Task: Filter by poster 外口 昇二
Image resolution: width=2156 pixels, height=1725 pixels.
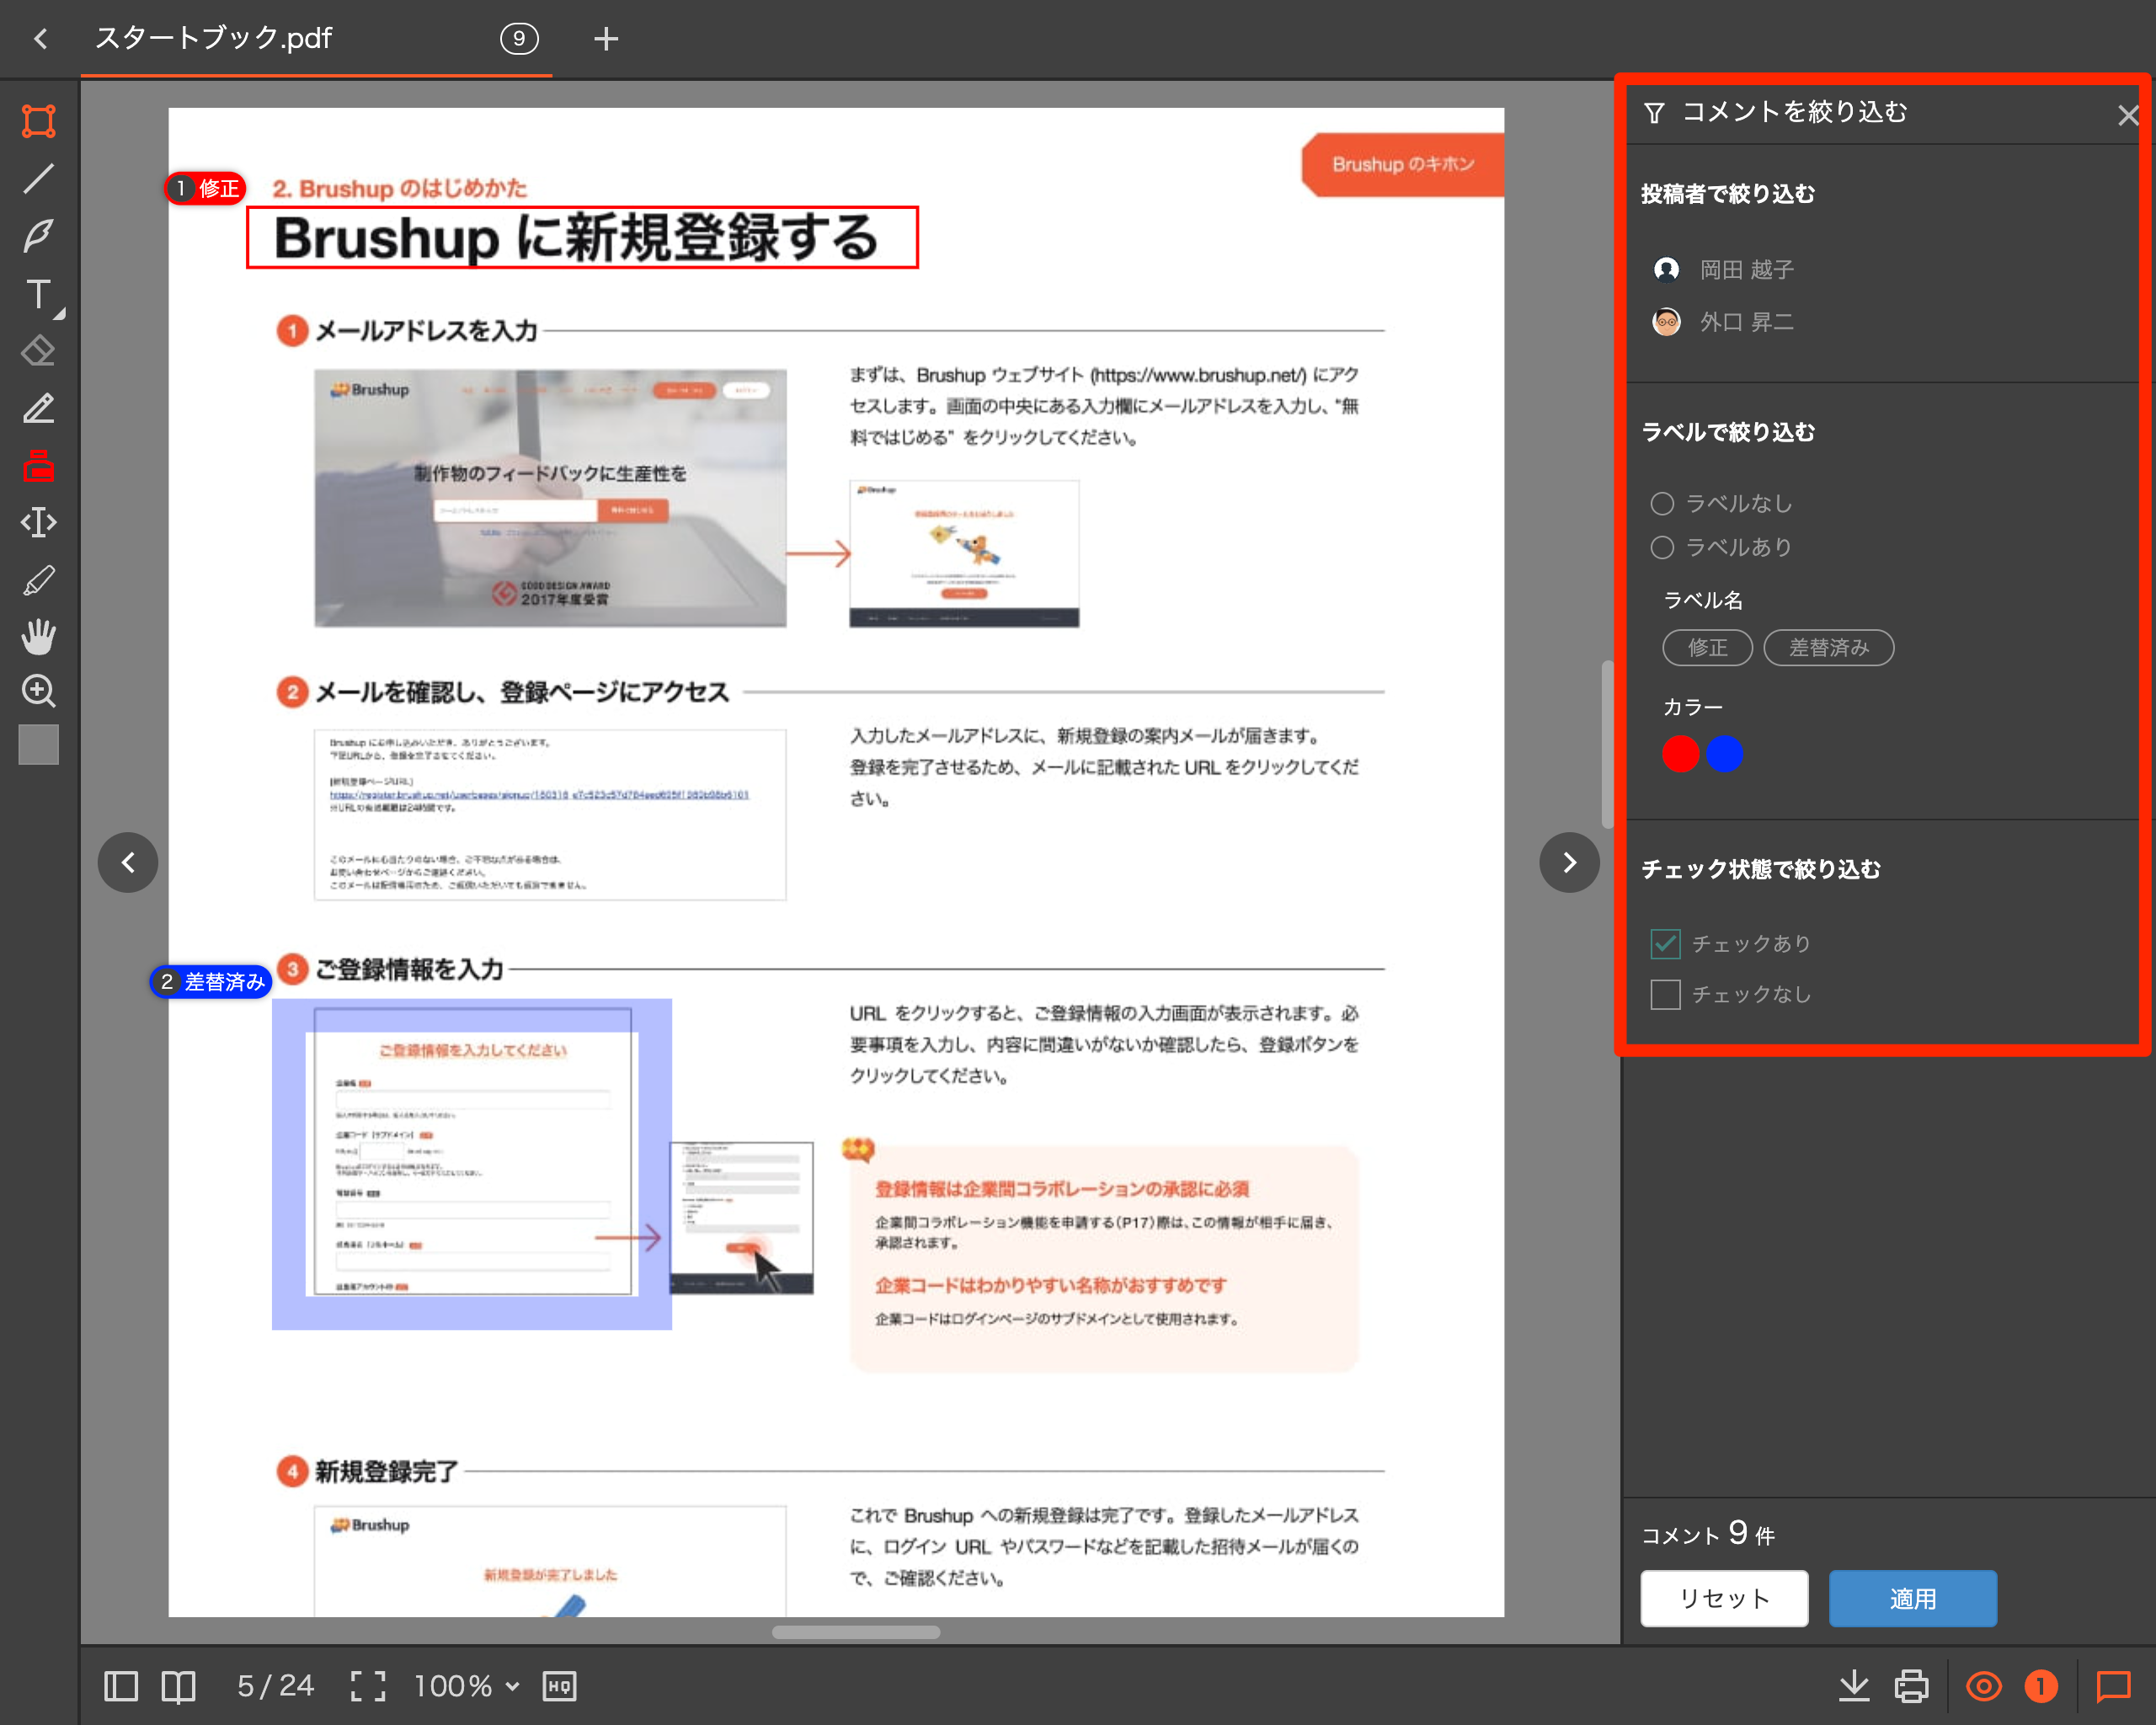Action: point(1725,322)
